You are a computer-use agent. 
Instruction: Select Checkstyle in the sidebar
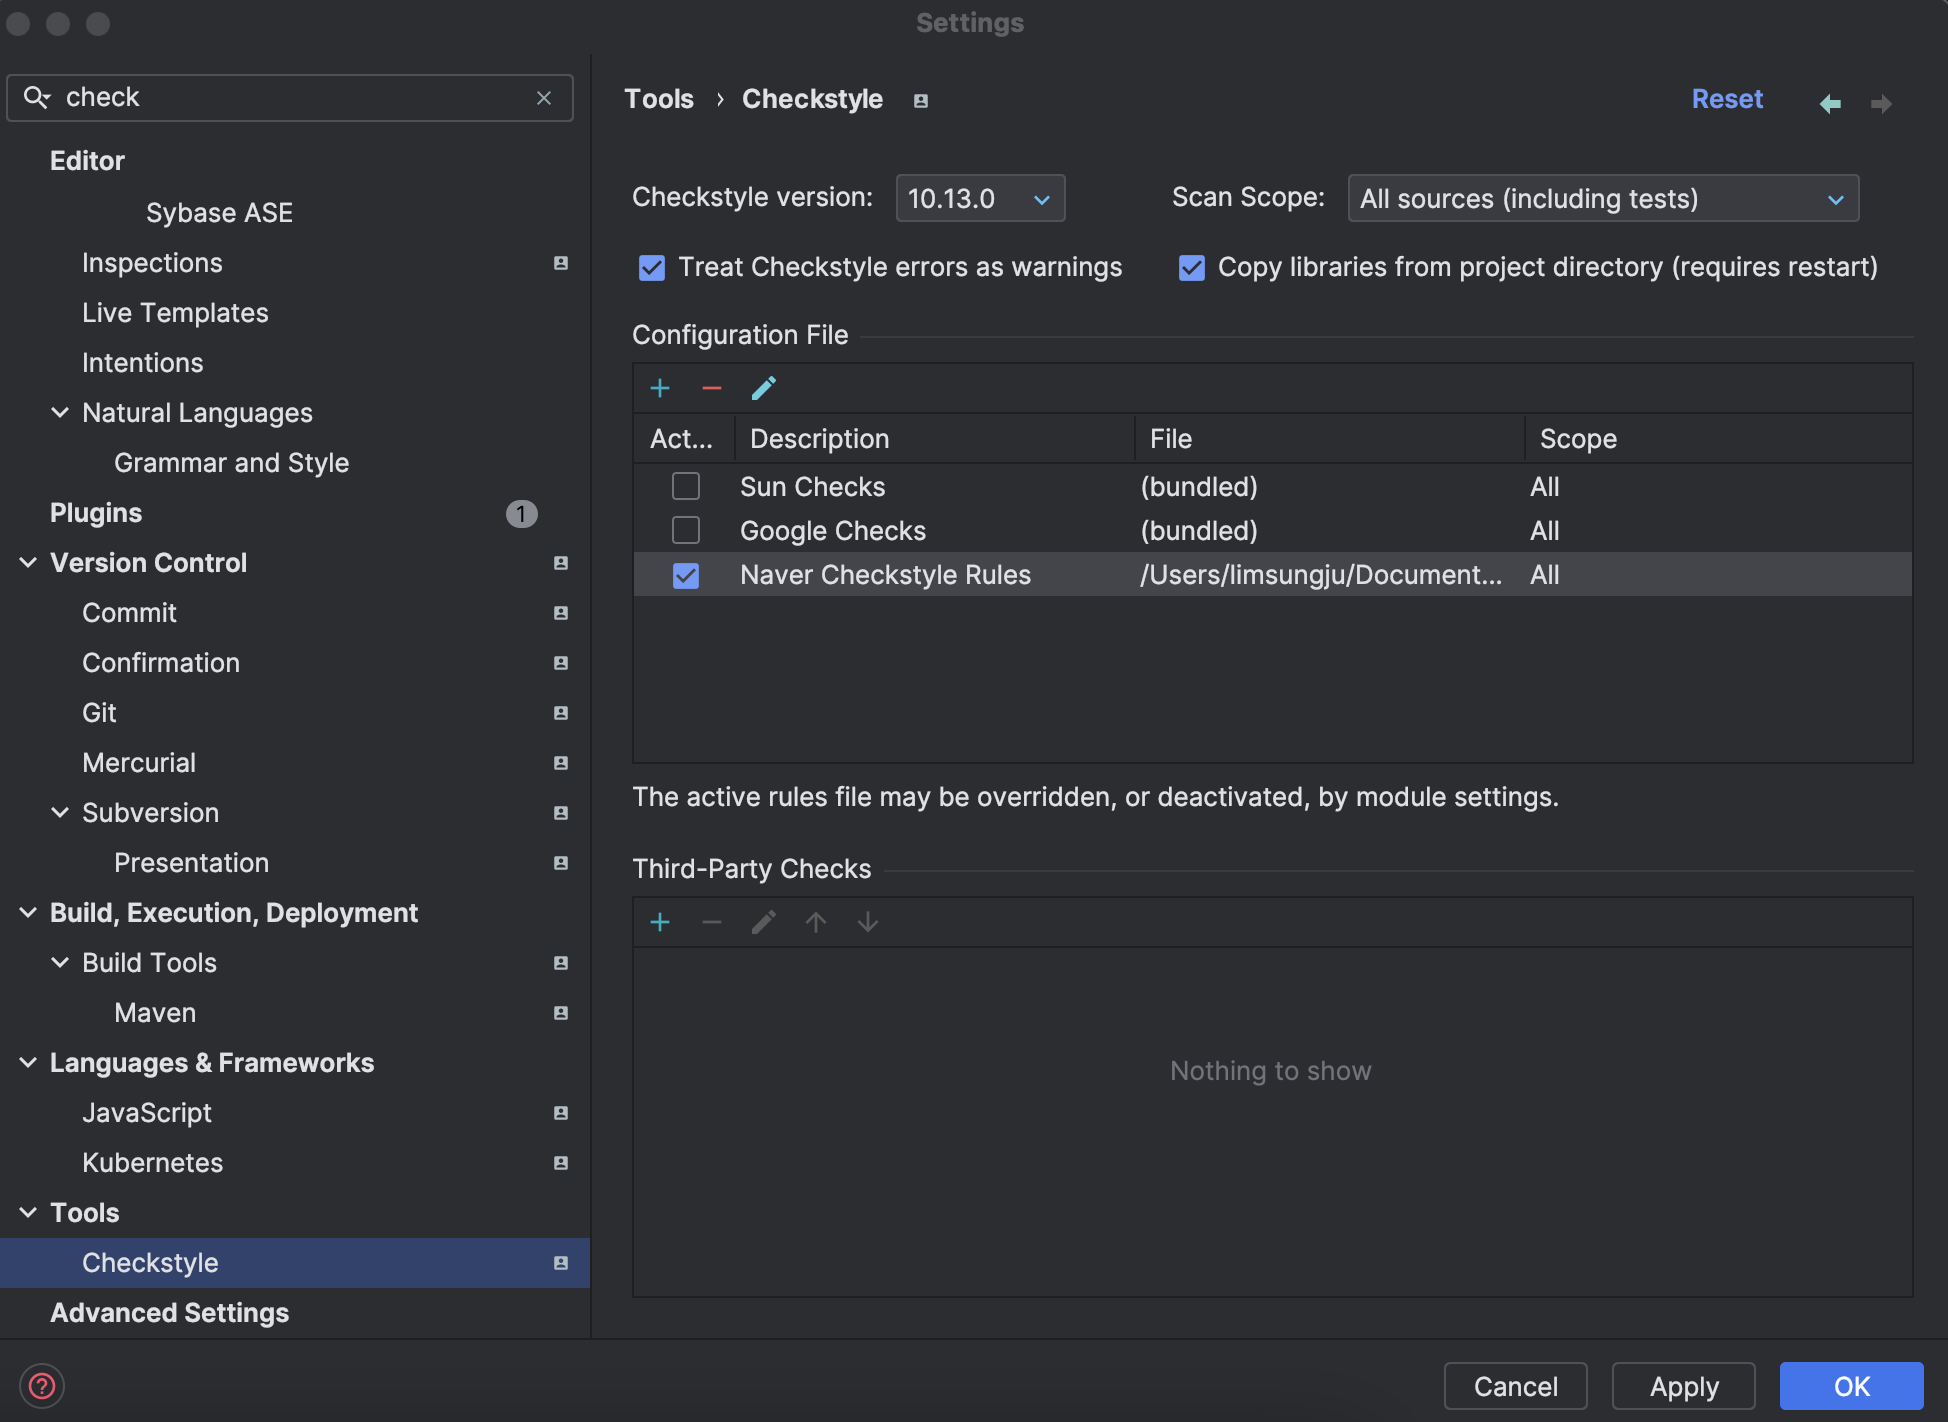[x=295, y=1263]
